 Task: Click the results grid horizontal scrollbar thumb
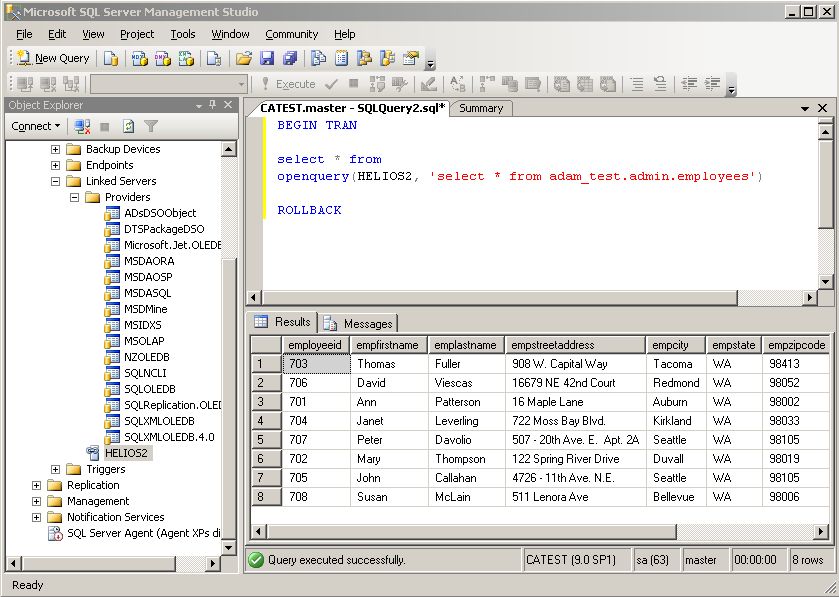pyautogui.click(x=471, y=532)
